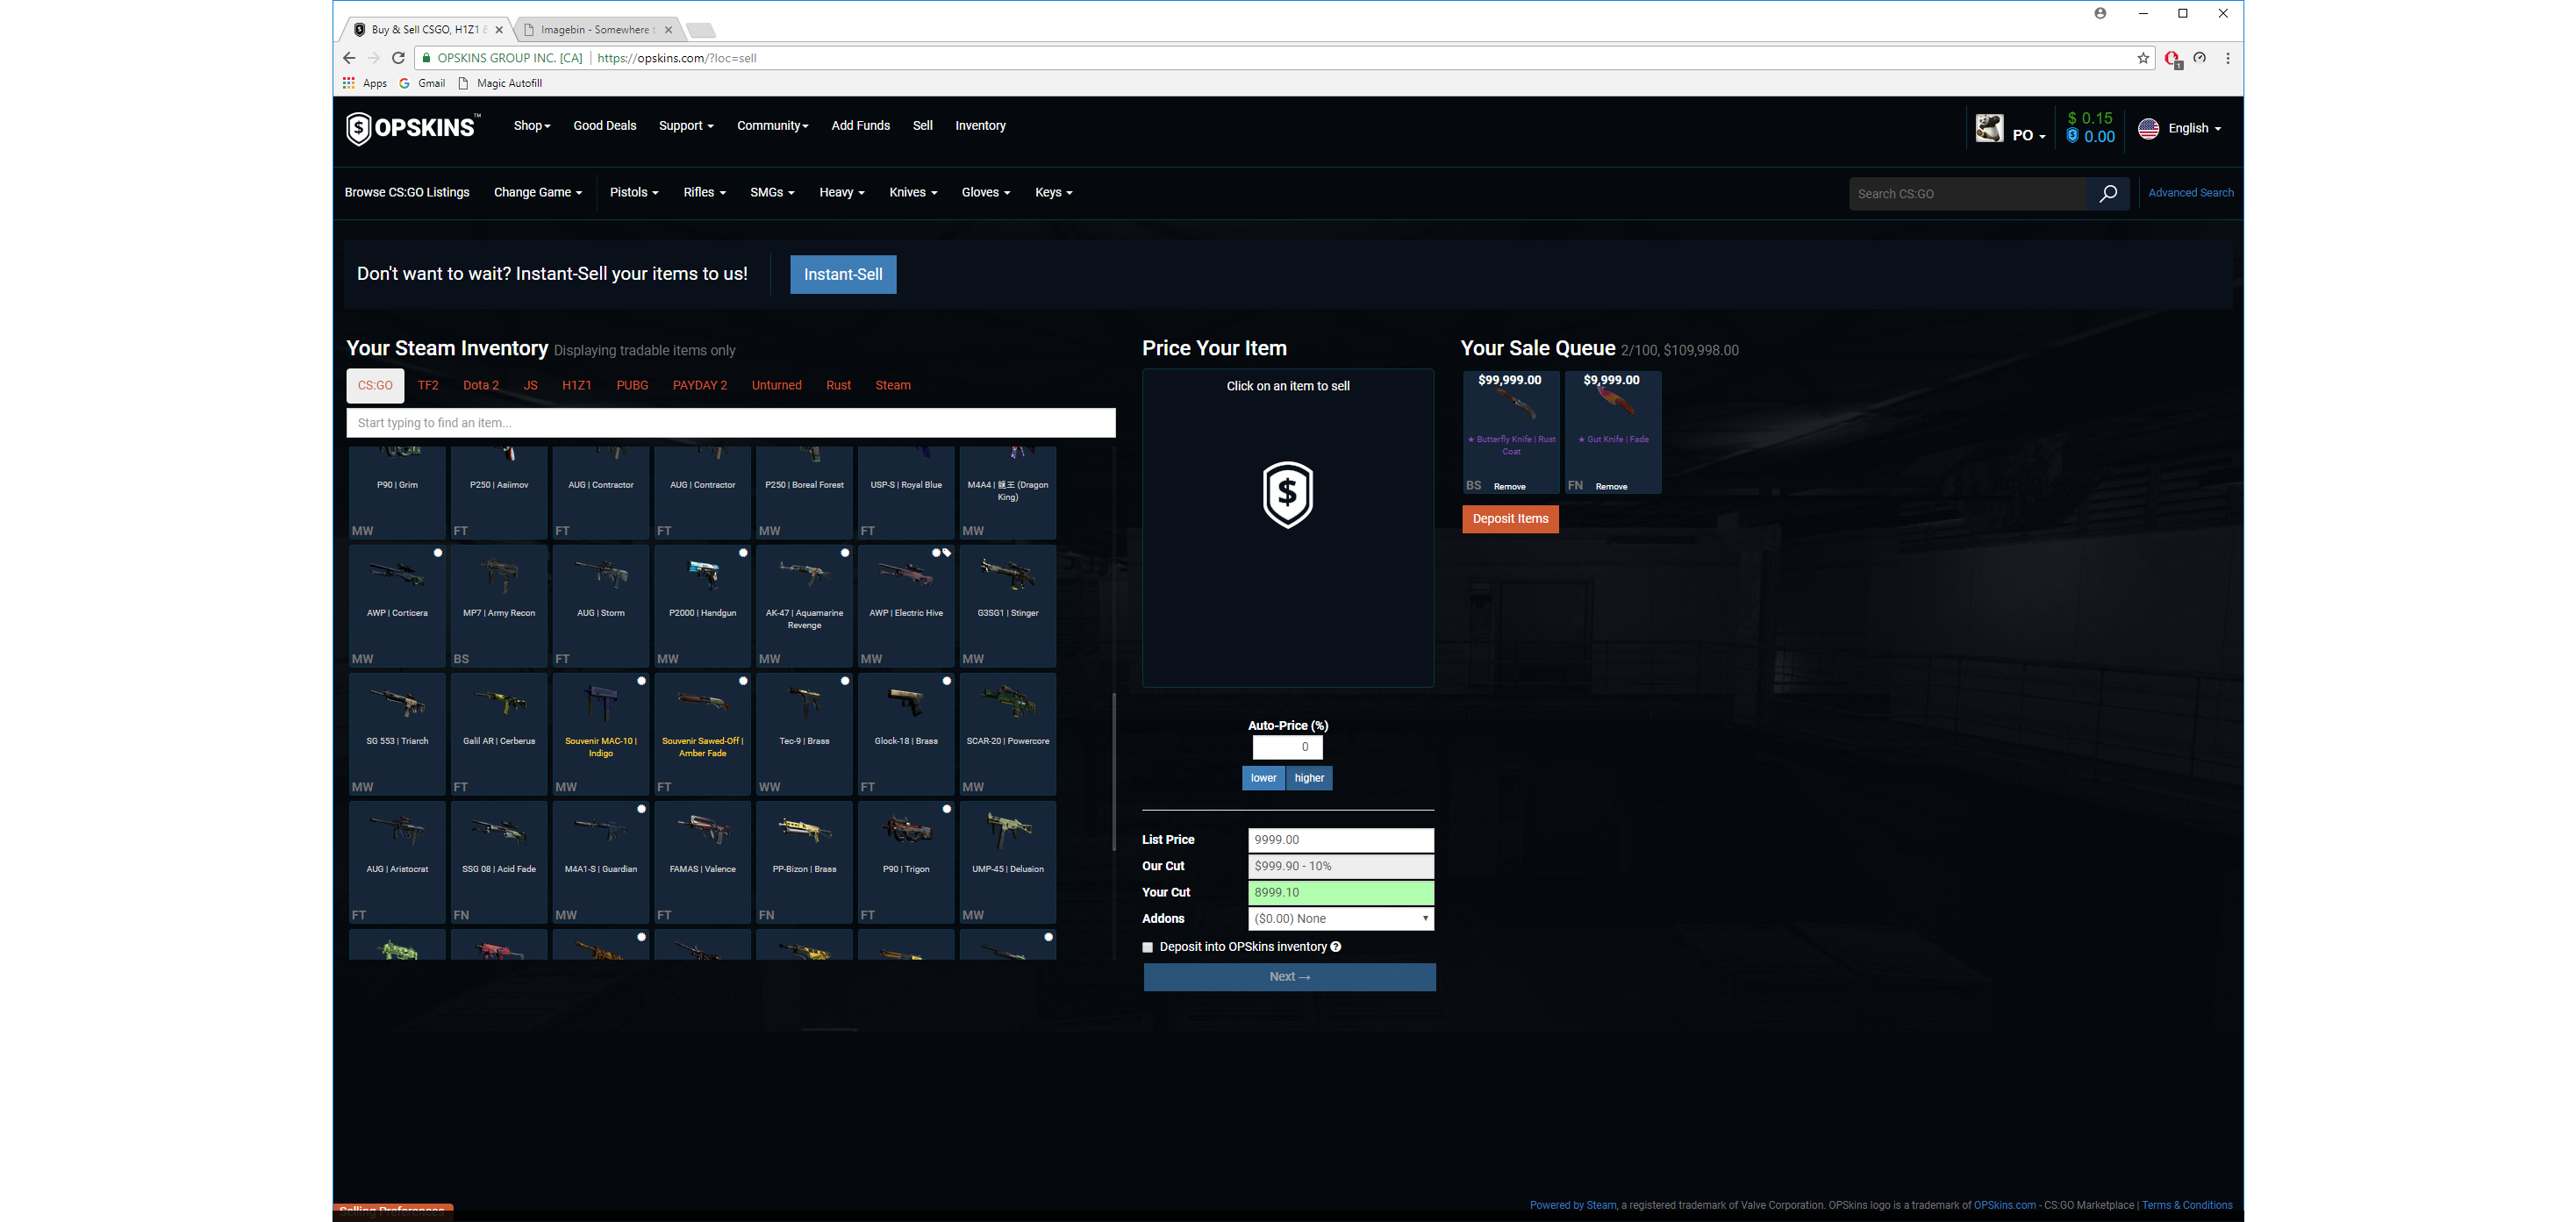Click the US flag language icon
The height and width of the screenshot is (1222, 2576).
(x=2148, y=128)
